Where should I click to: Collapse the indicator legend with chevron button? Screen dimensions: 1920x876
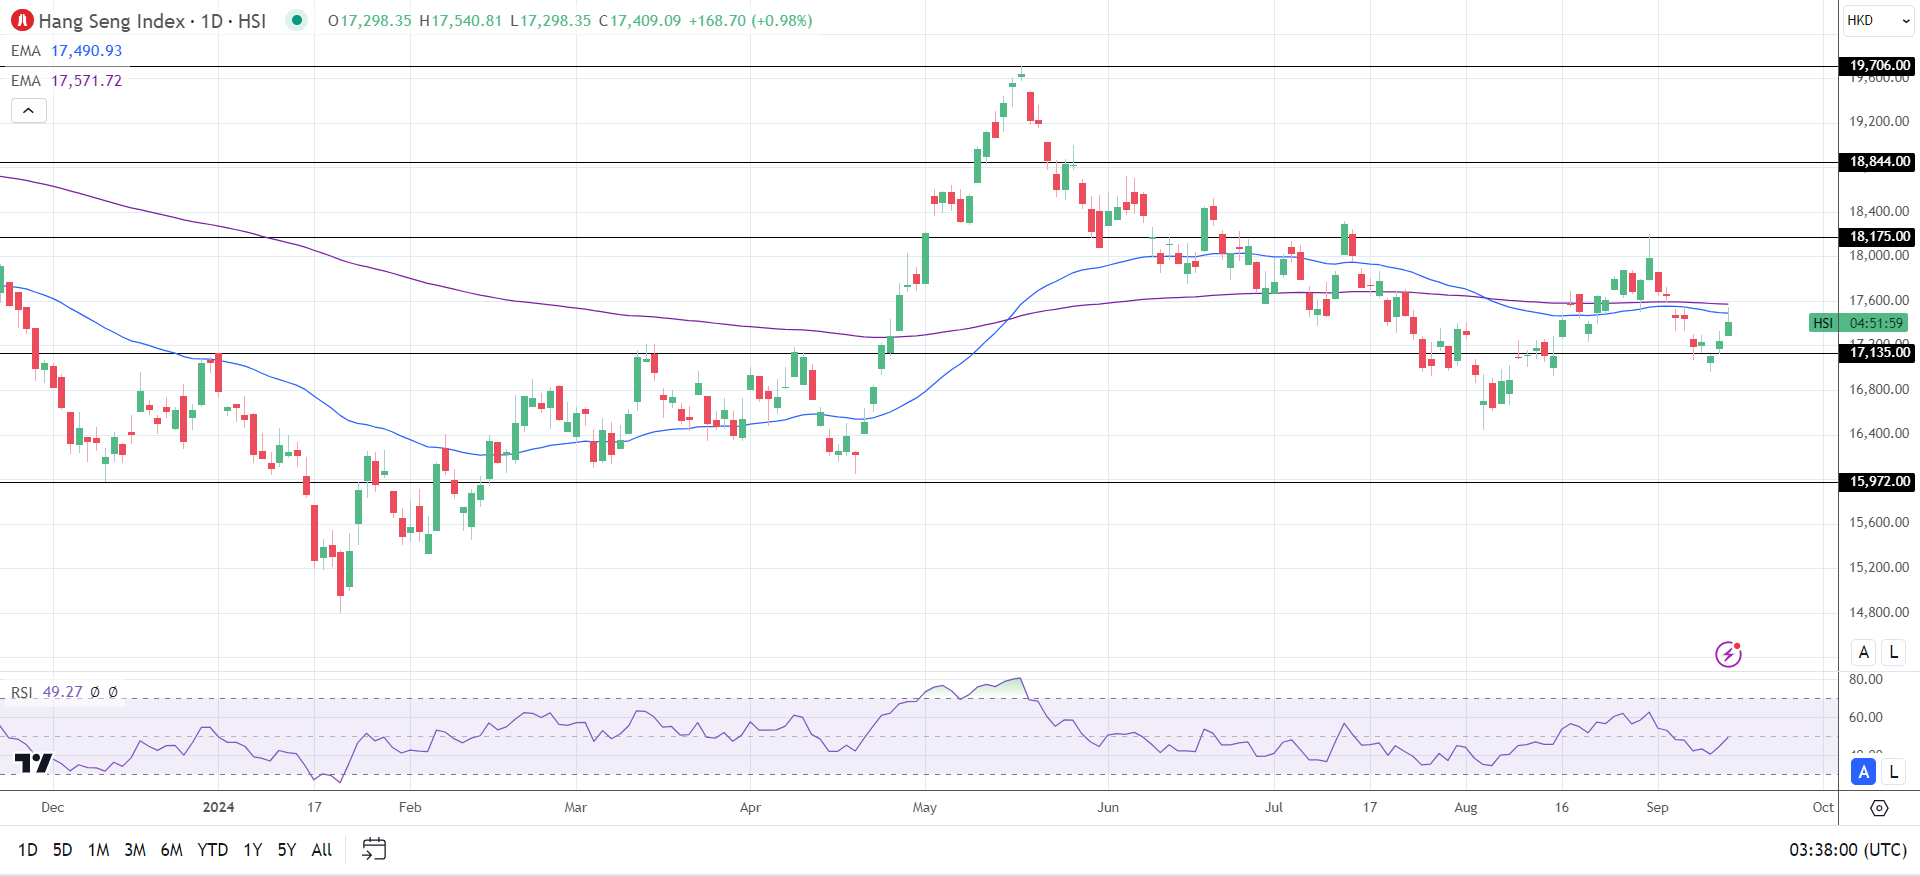coord(29,111)
